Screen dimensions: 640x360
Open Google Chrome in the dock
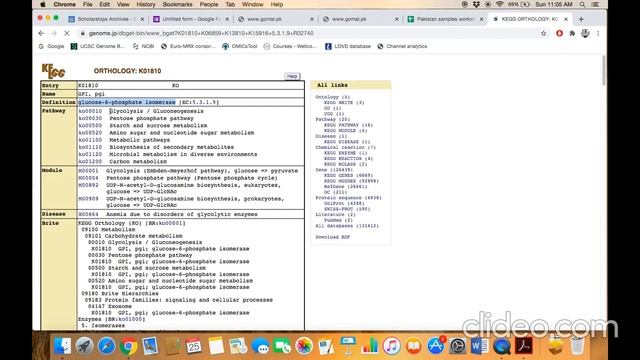129,346
